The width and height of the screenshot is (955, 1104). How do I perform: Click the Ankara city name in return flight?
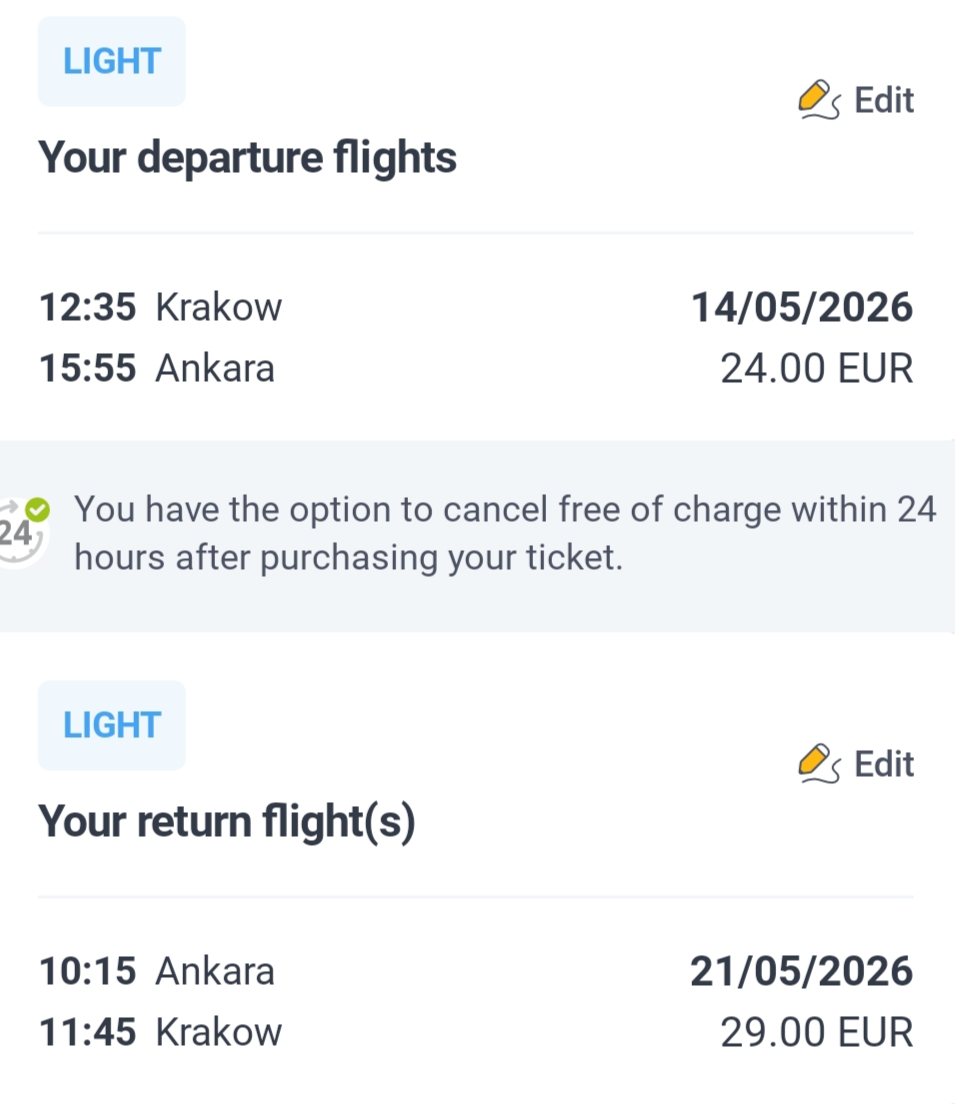215,972
